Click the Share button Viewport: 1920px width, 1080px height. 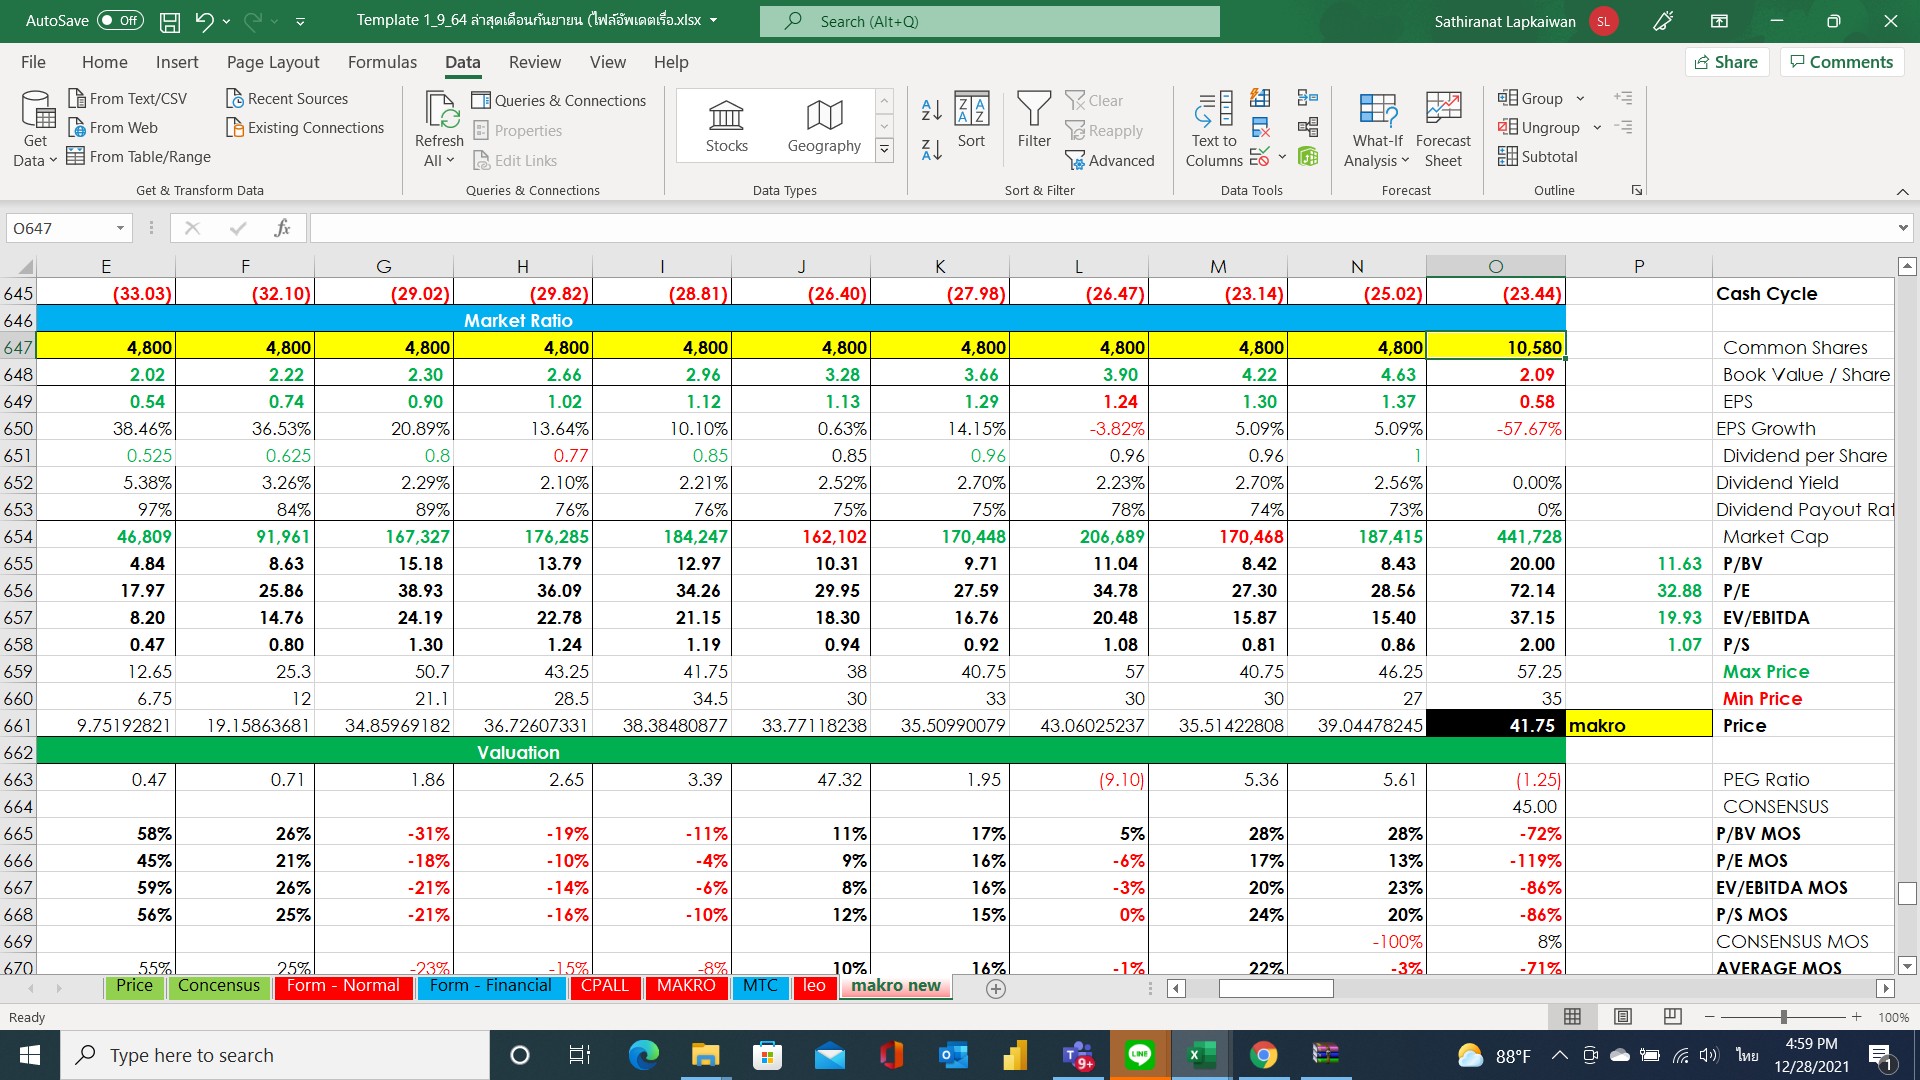point(1726,62)
